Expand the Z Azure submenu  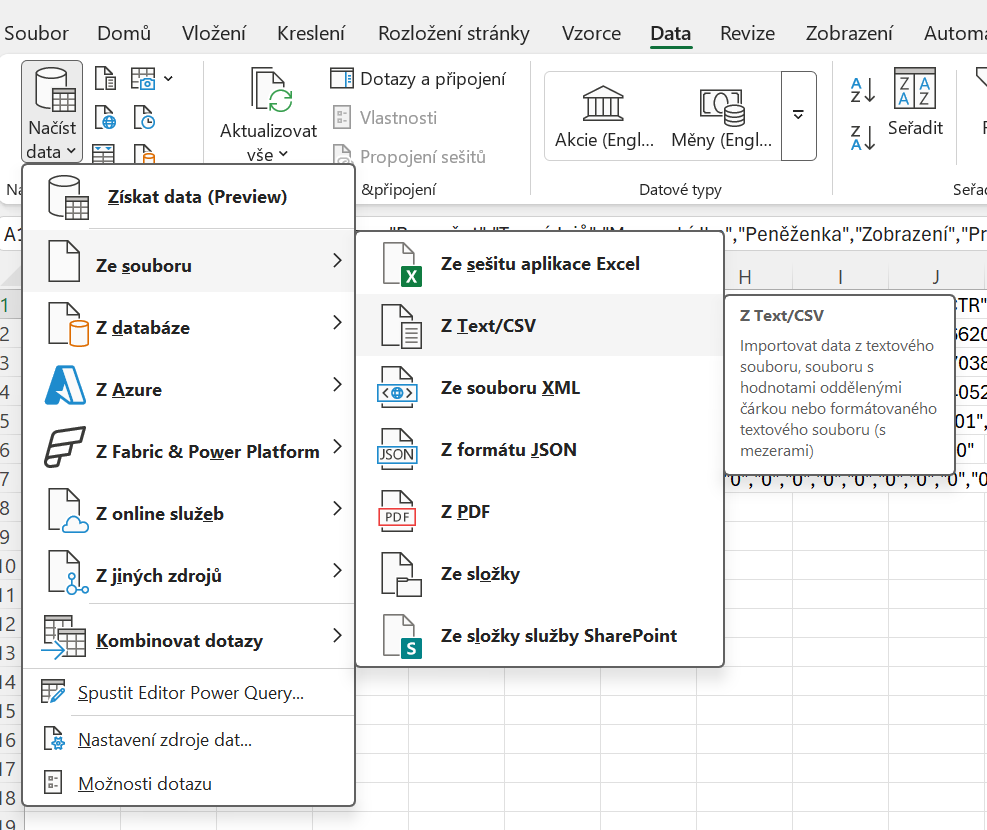(189, 385)
